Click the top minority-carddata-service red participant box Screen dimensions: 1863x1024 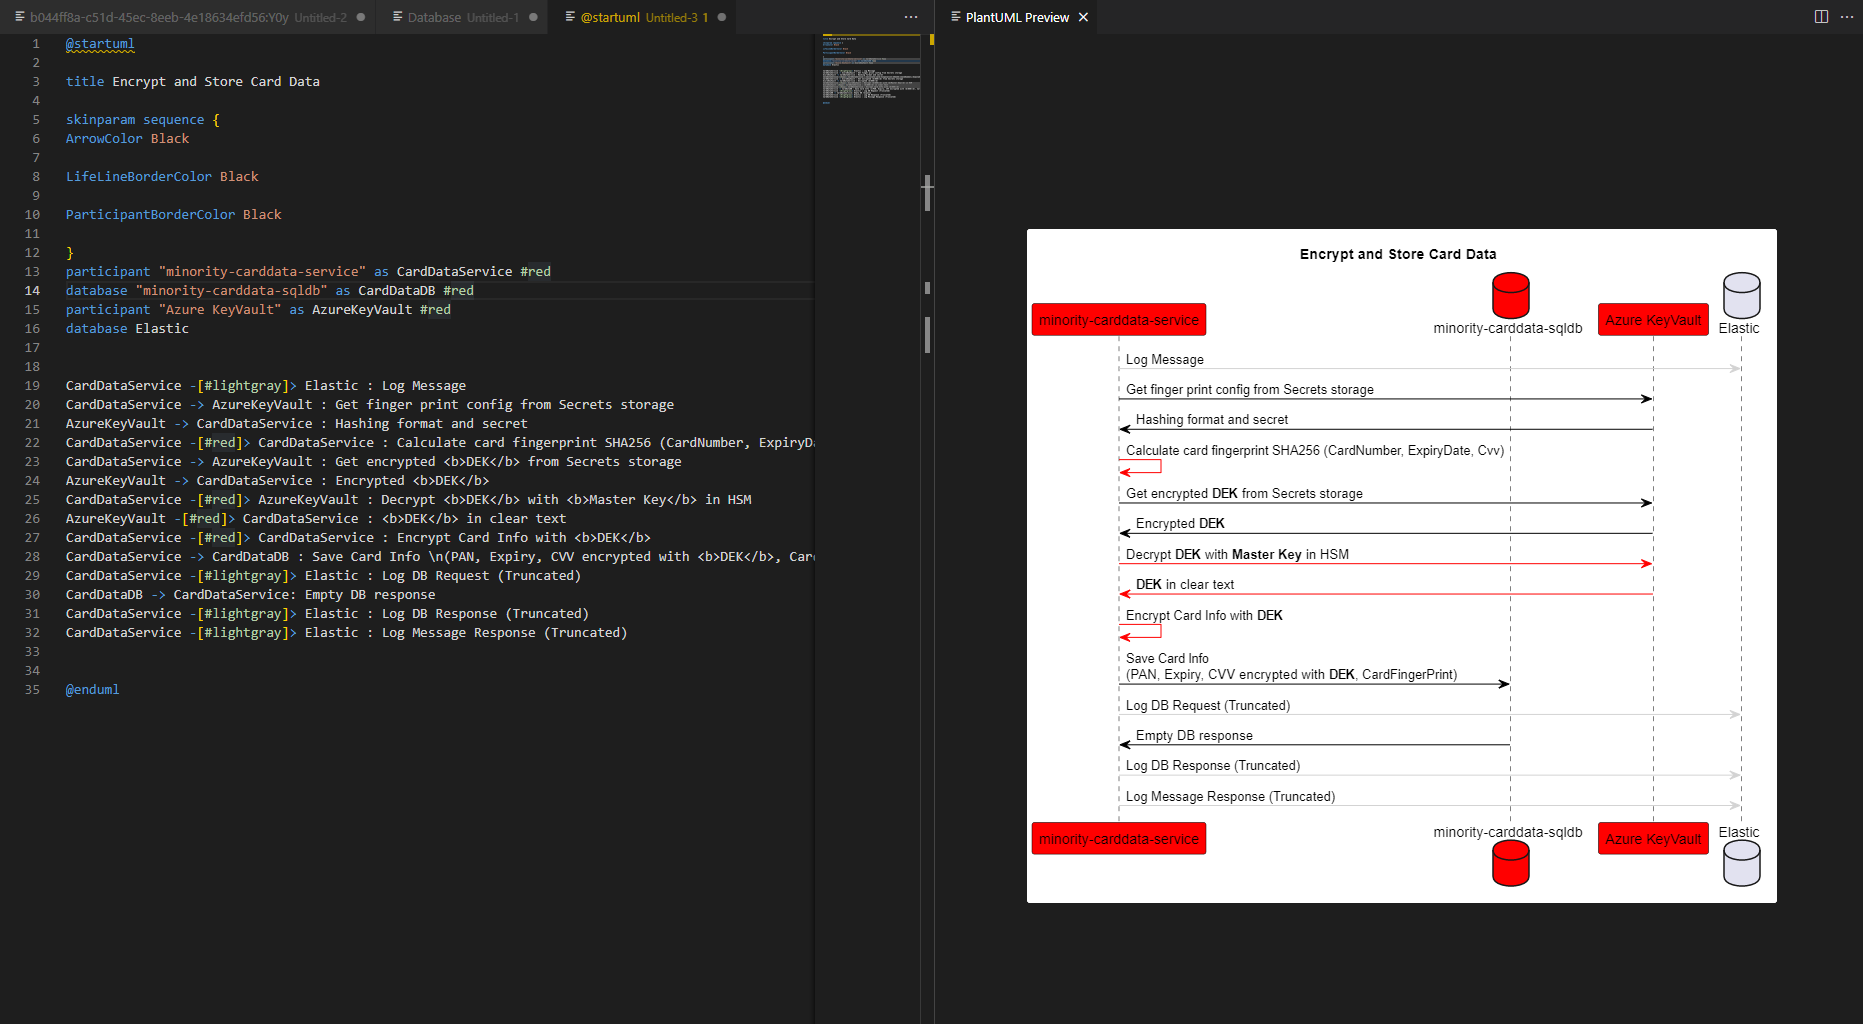pos(1118,320)
